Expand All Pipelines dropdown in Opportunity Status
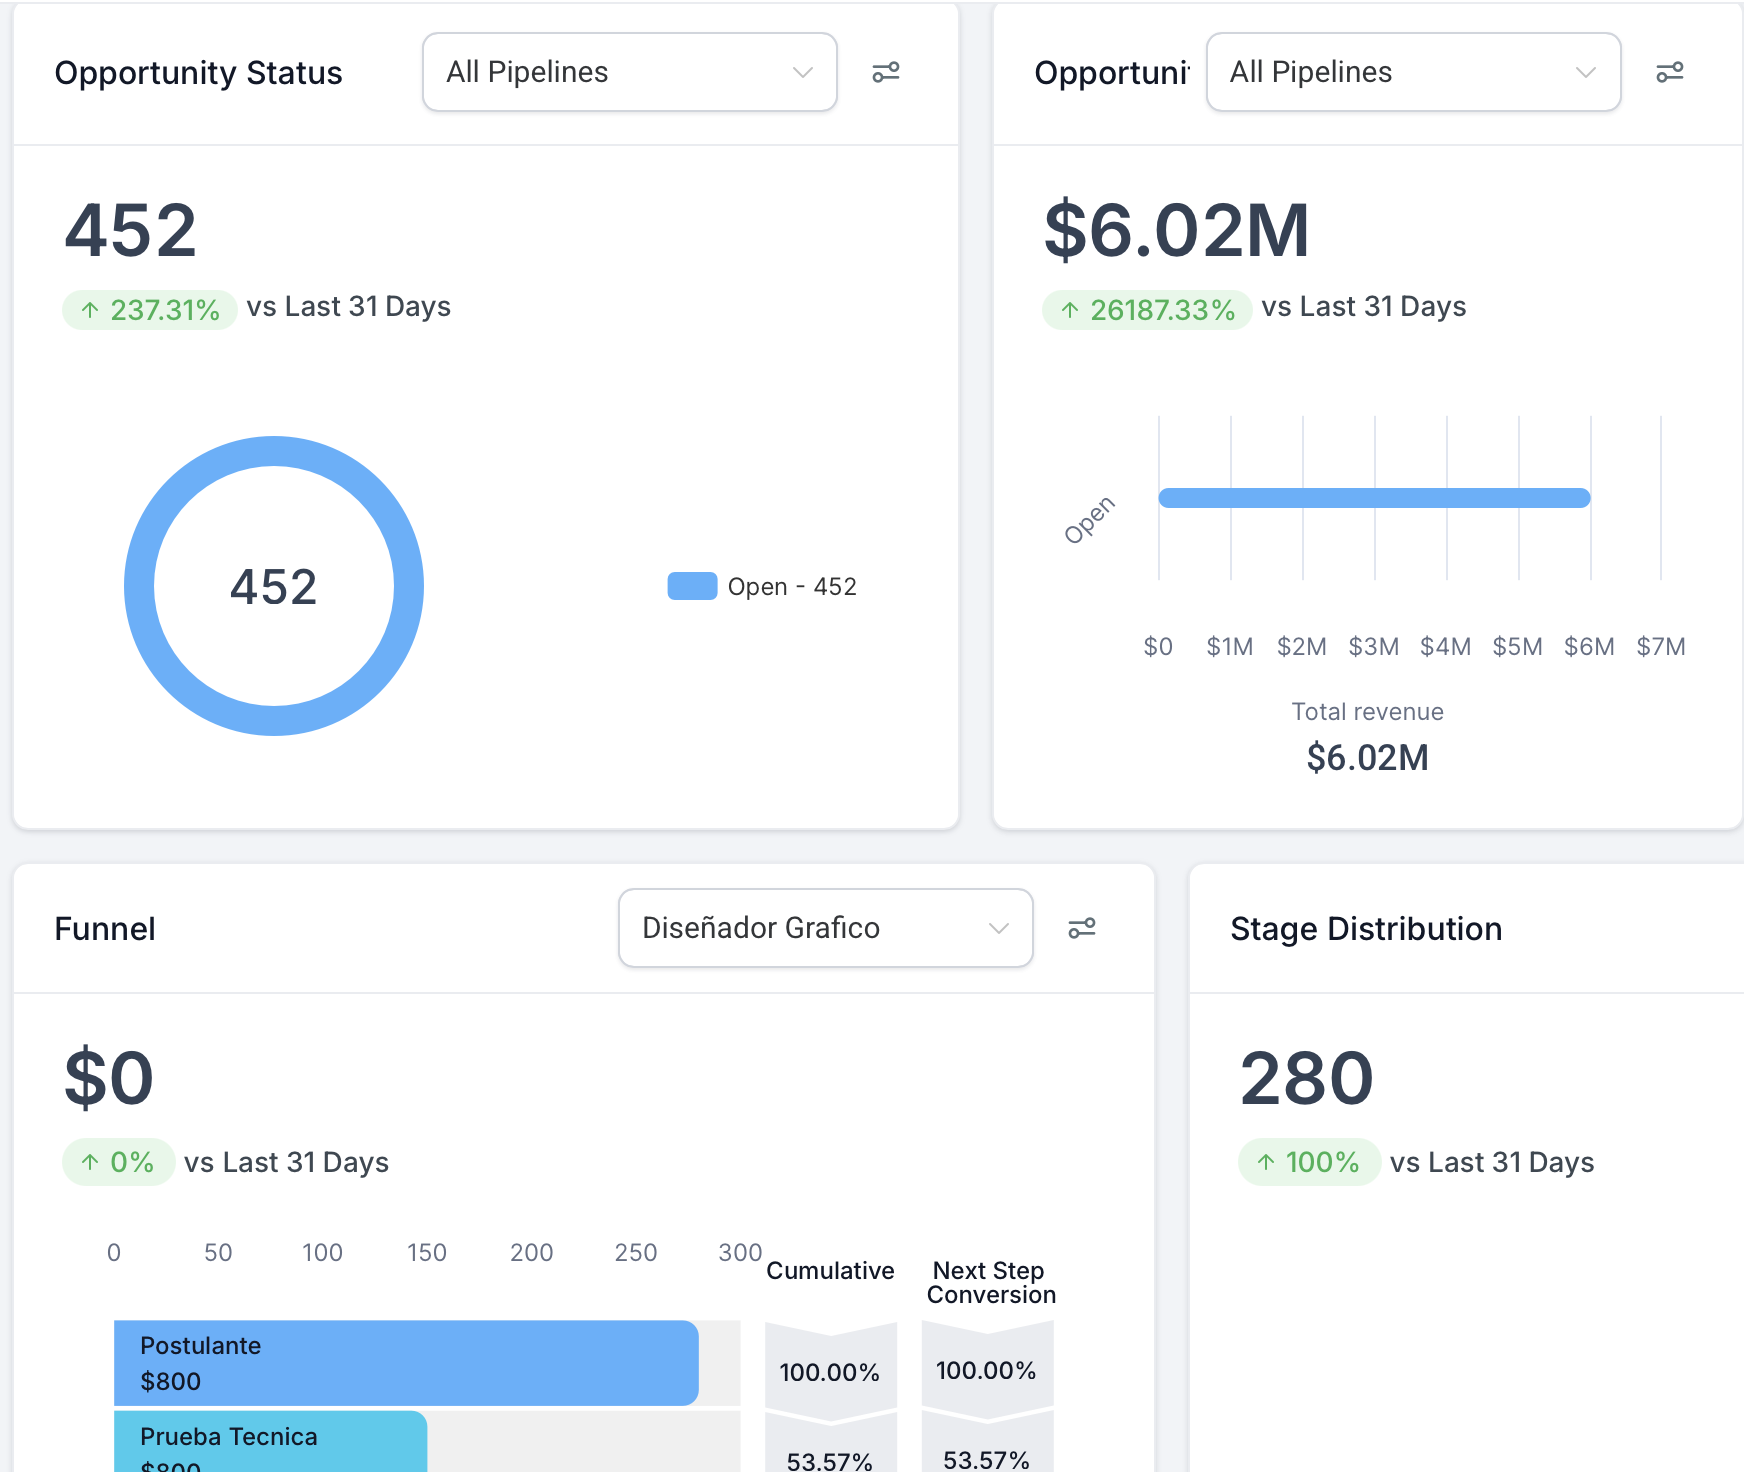The height and width of the screenshot is (1472, 1744). (629, 72)
